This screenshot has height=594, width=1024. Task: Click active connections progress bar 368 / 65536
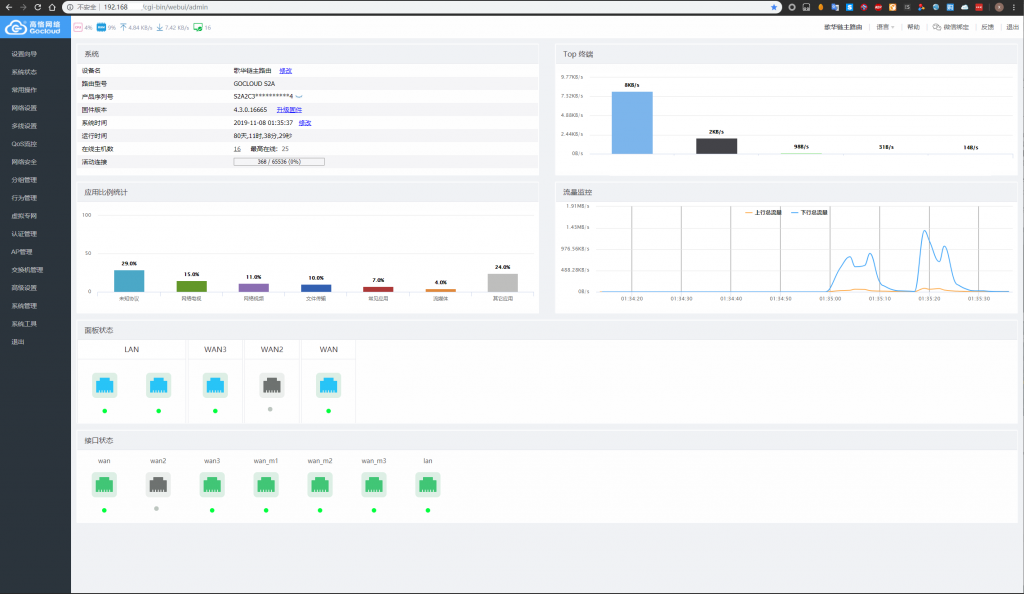[x=279, y=162]
